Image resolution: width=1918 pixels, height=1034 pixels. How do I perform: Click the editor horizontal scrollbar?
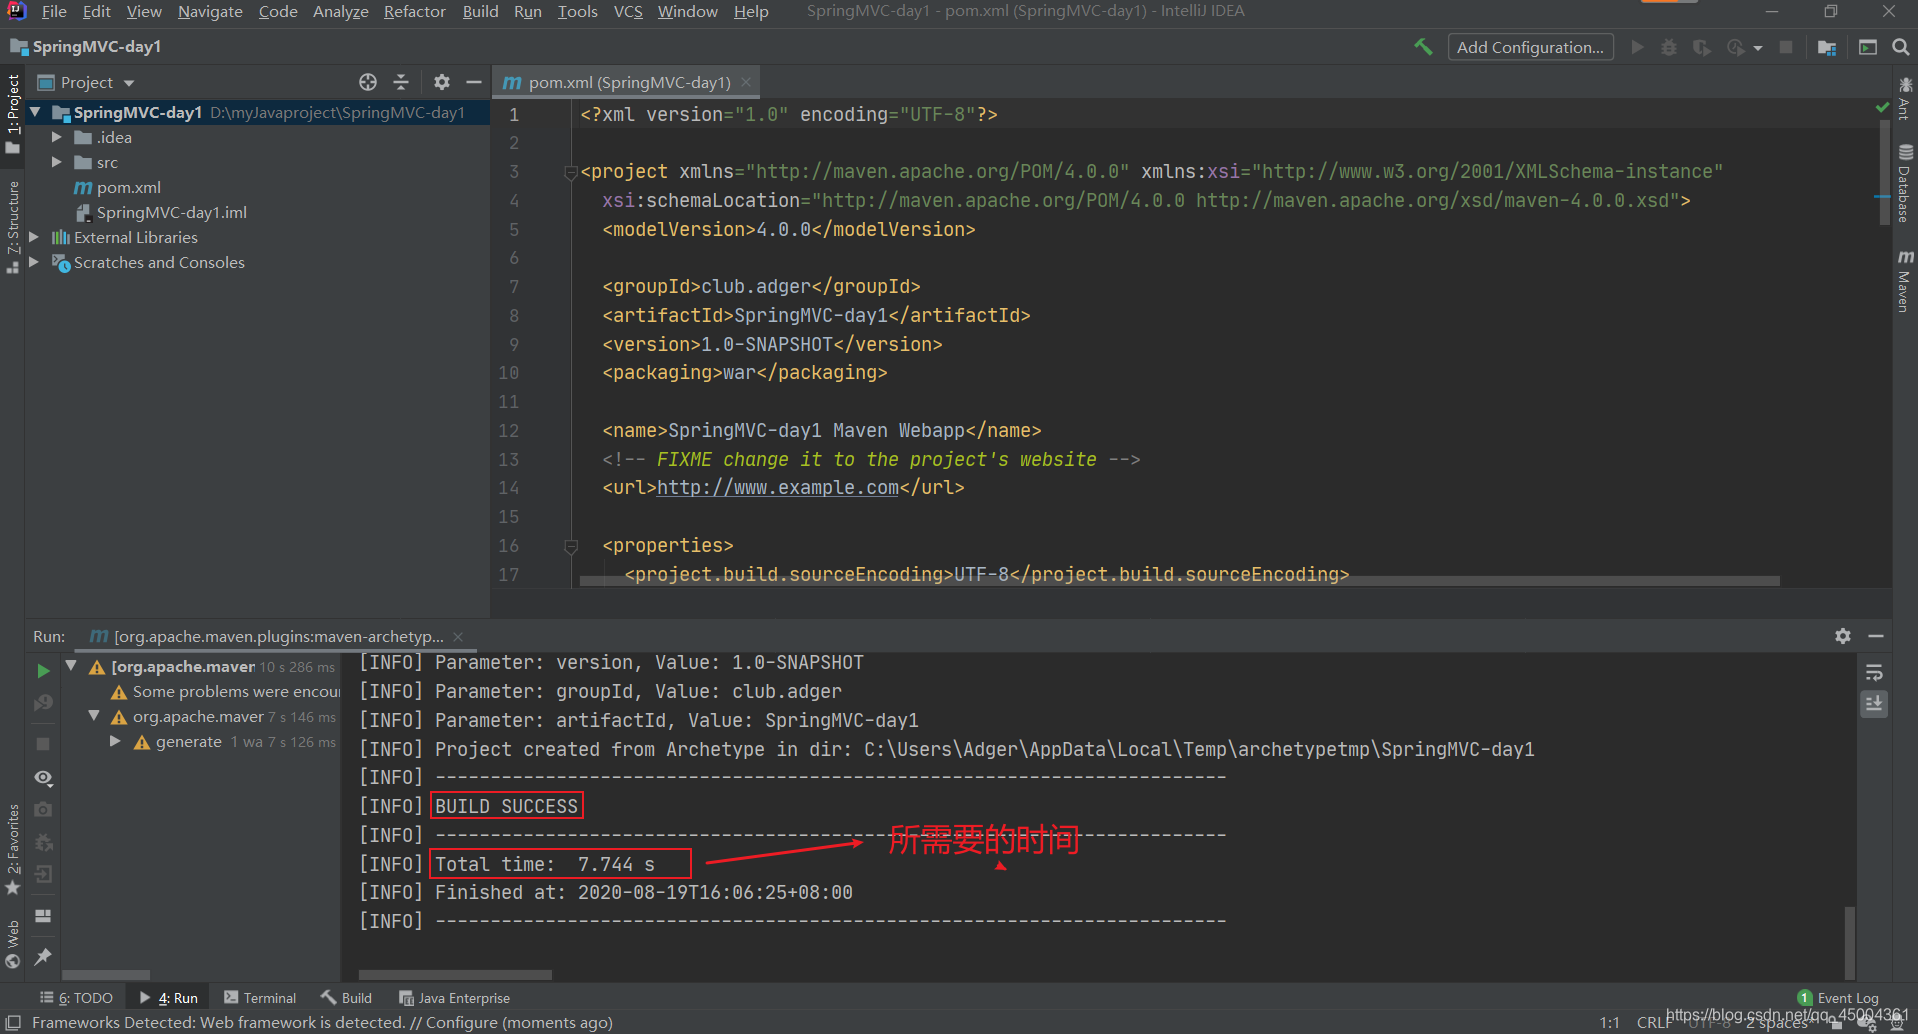[1180, 580]
